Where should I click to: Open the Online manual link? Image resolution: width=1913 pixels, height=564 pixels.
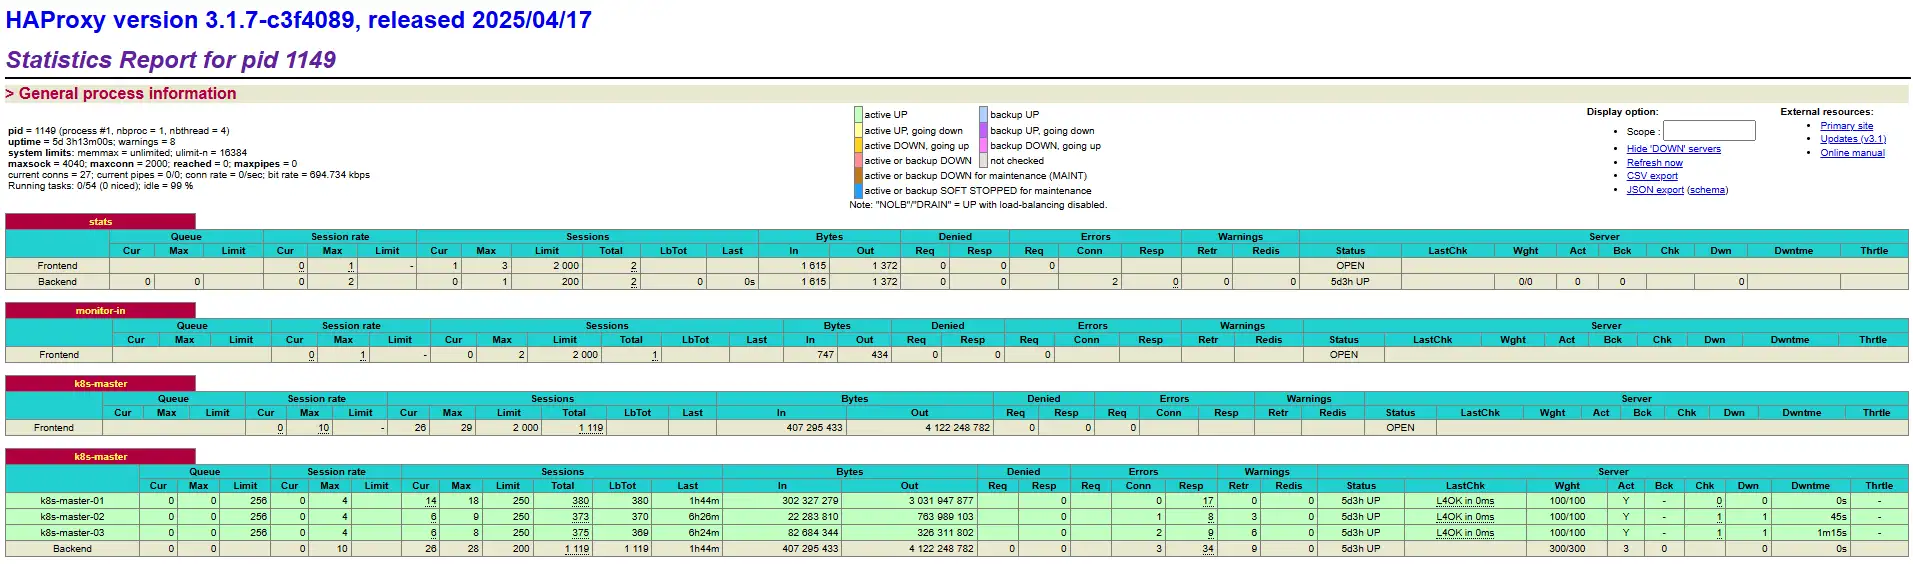(1852, 153)
